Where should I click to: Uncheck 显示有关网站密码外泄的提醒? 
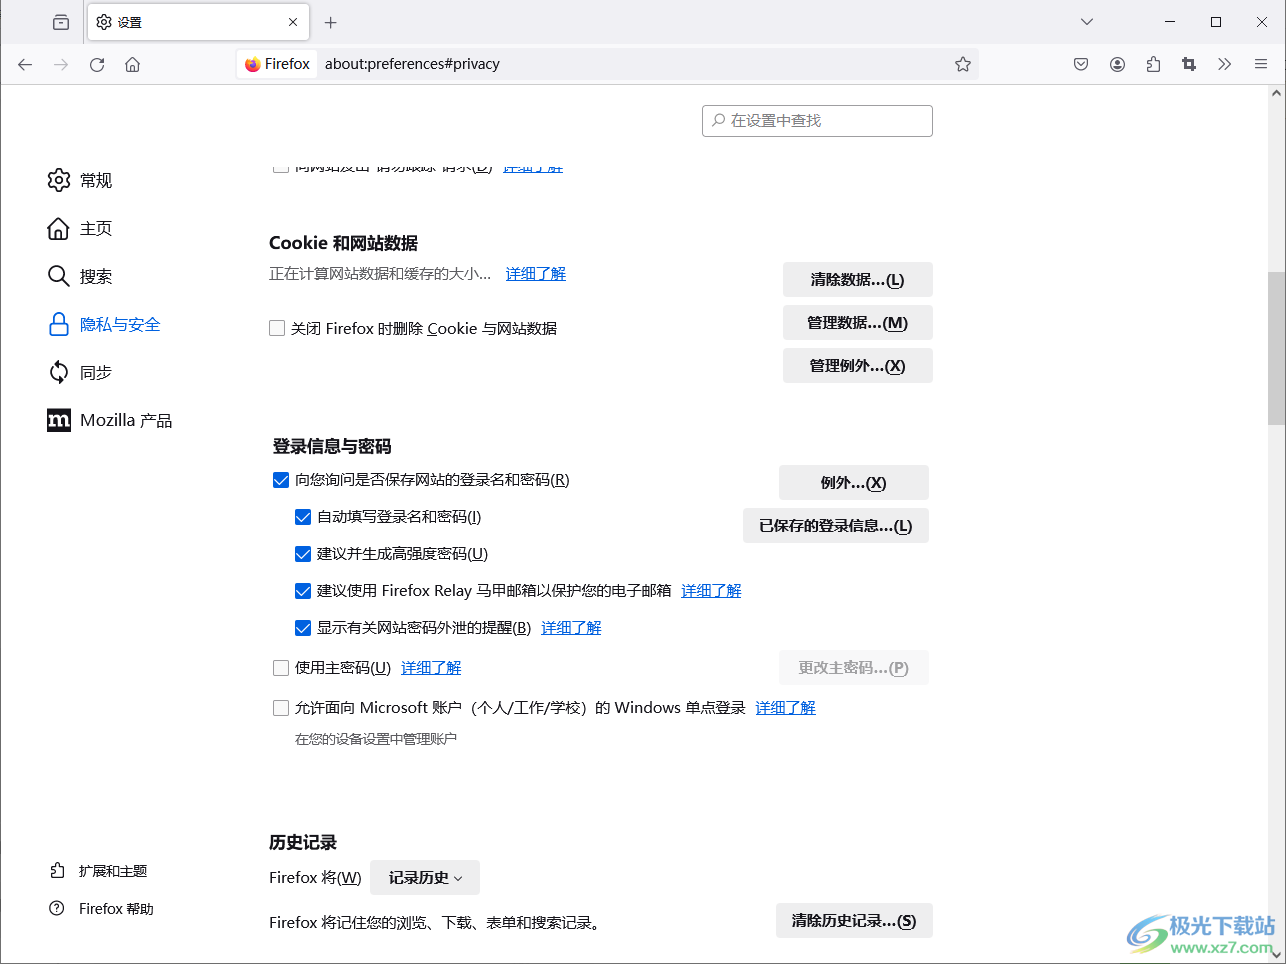pyautogui.click(x=303, y=628)
